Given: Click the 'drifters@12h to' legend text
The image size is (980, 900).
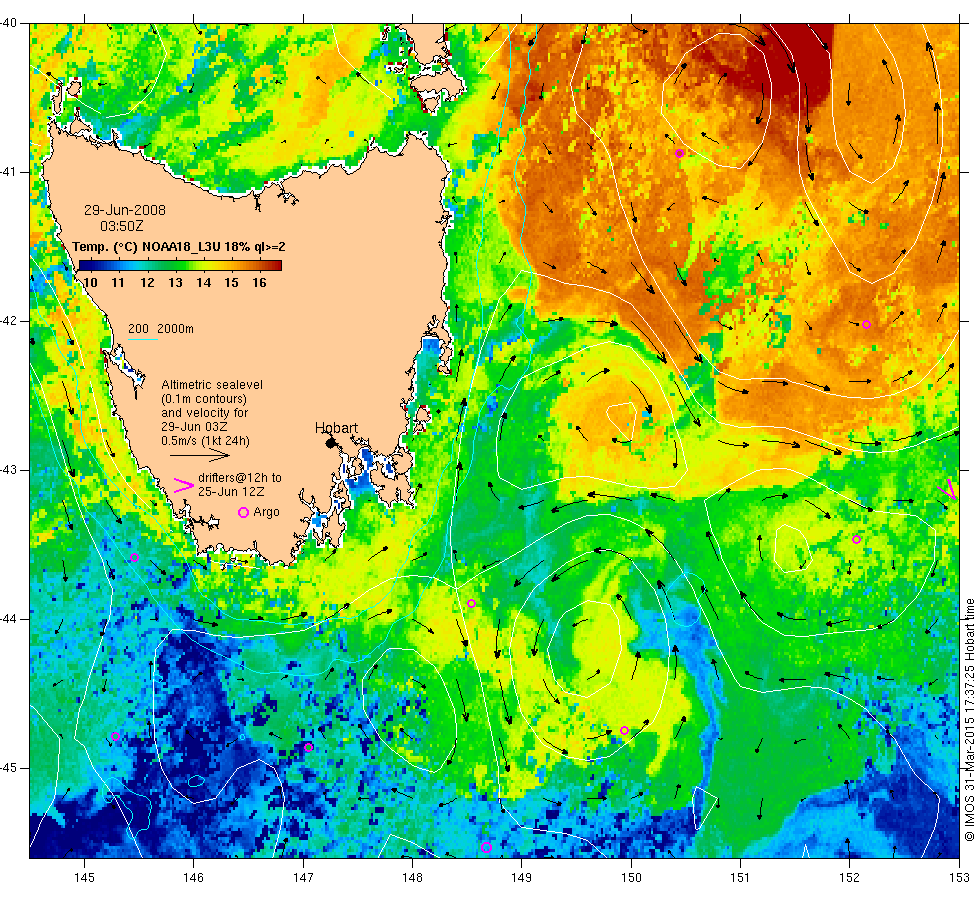Looking at the screenshot, I should click(x=240, y=478).
